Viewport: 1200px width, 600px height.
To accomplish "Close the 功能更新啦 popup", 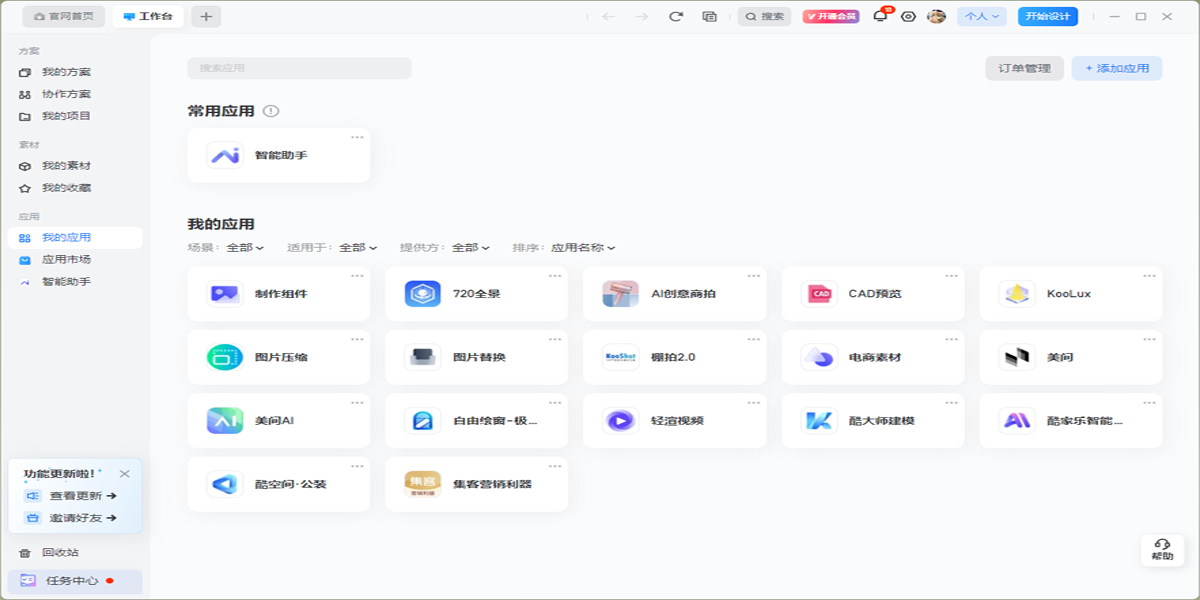I will pyautogui.click(x=124, y=474).
